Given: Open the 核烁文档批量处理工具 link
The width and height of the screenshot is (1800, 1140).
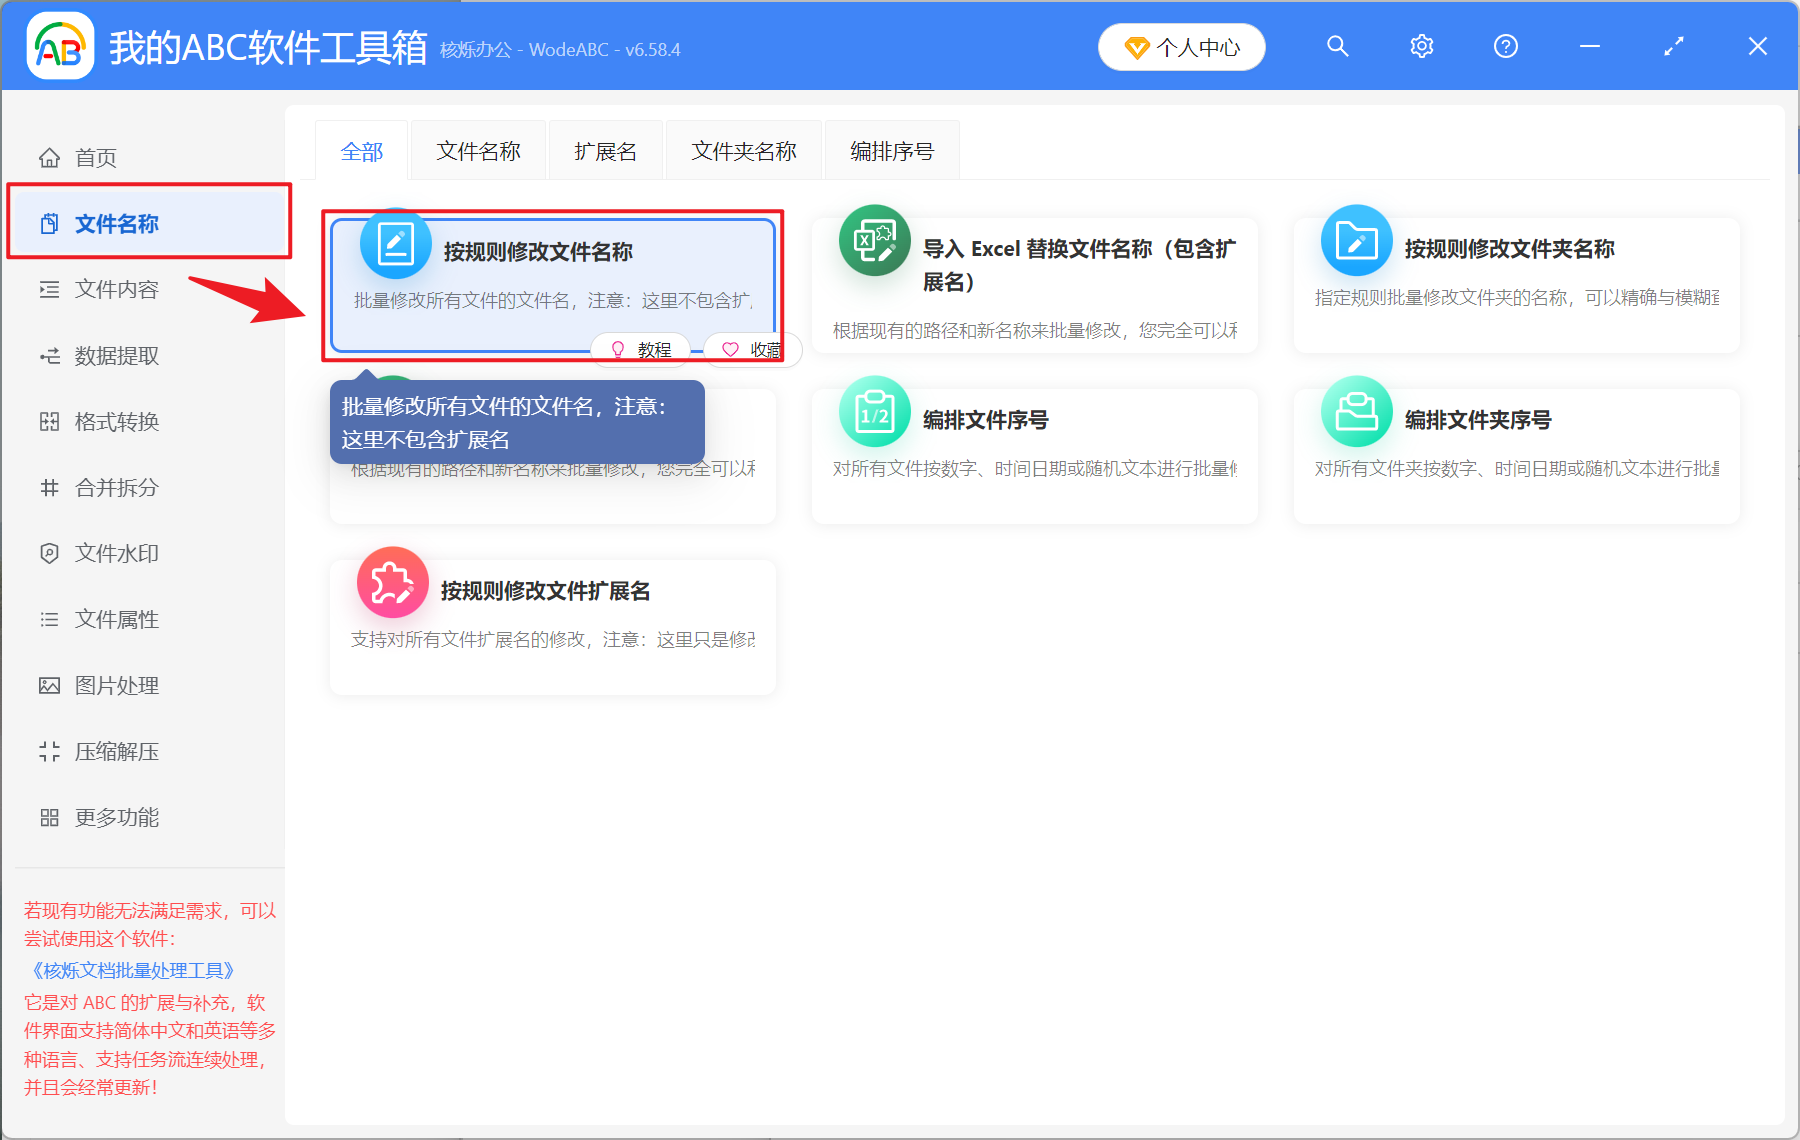Looking at the screenshot, I should [132, 970].
